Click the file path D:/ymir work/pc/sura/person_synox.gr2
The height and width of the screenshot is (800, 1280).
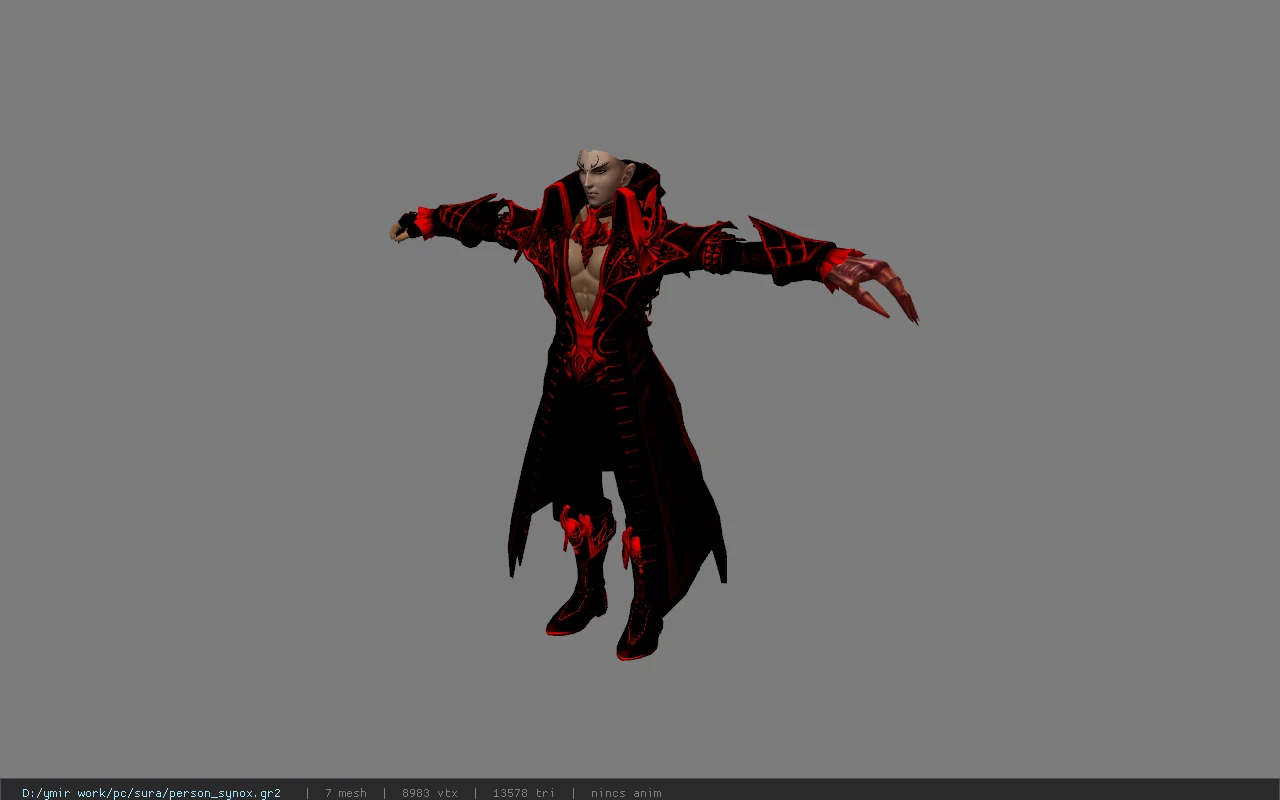click(x=151, y=793)
